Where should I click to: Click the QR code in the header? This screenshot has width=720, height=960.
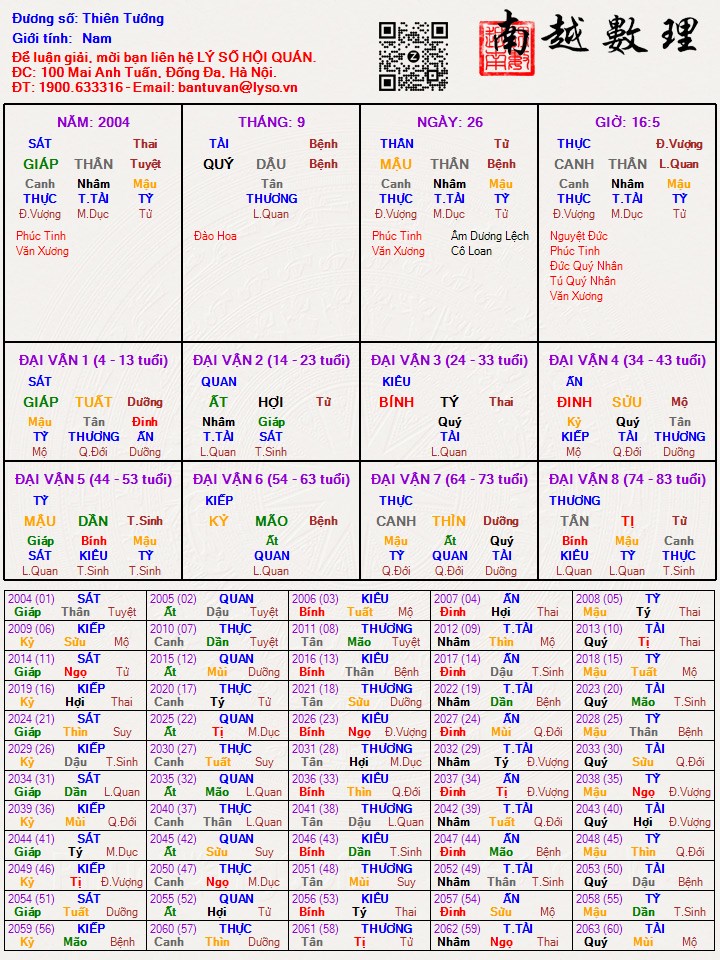coord(413,56)
